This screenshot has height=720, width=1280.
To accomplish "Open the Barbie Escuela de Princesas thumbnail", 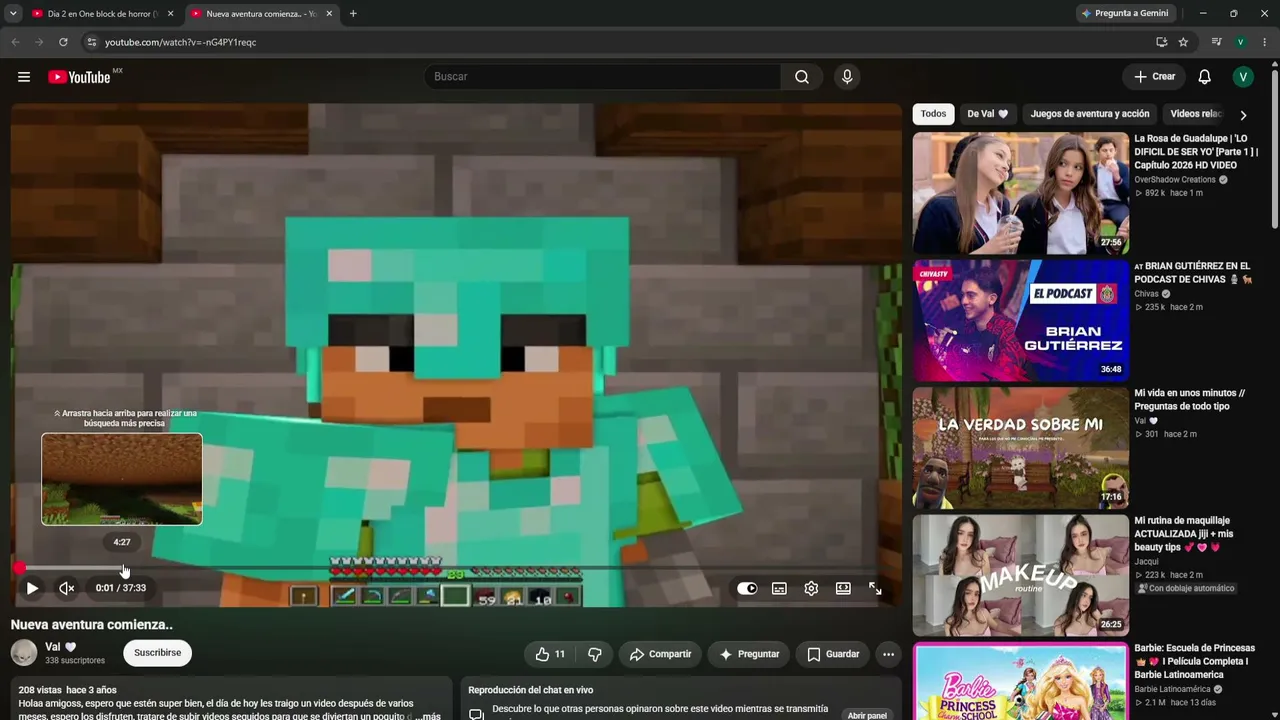I will coord(1020,682).
